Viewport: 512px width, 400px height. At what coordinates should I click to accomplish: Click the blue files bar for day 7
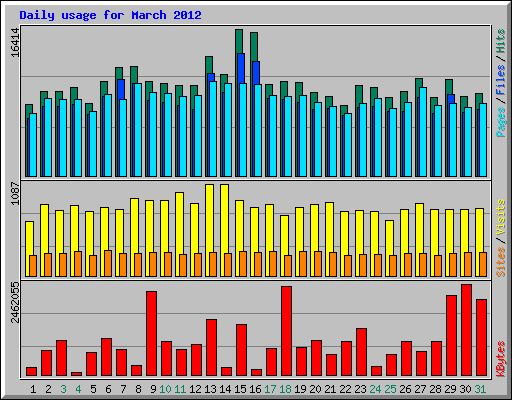click(121, 89)
